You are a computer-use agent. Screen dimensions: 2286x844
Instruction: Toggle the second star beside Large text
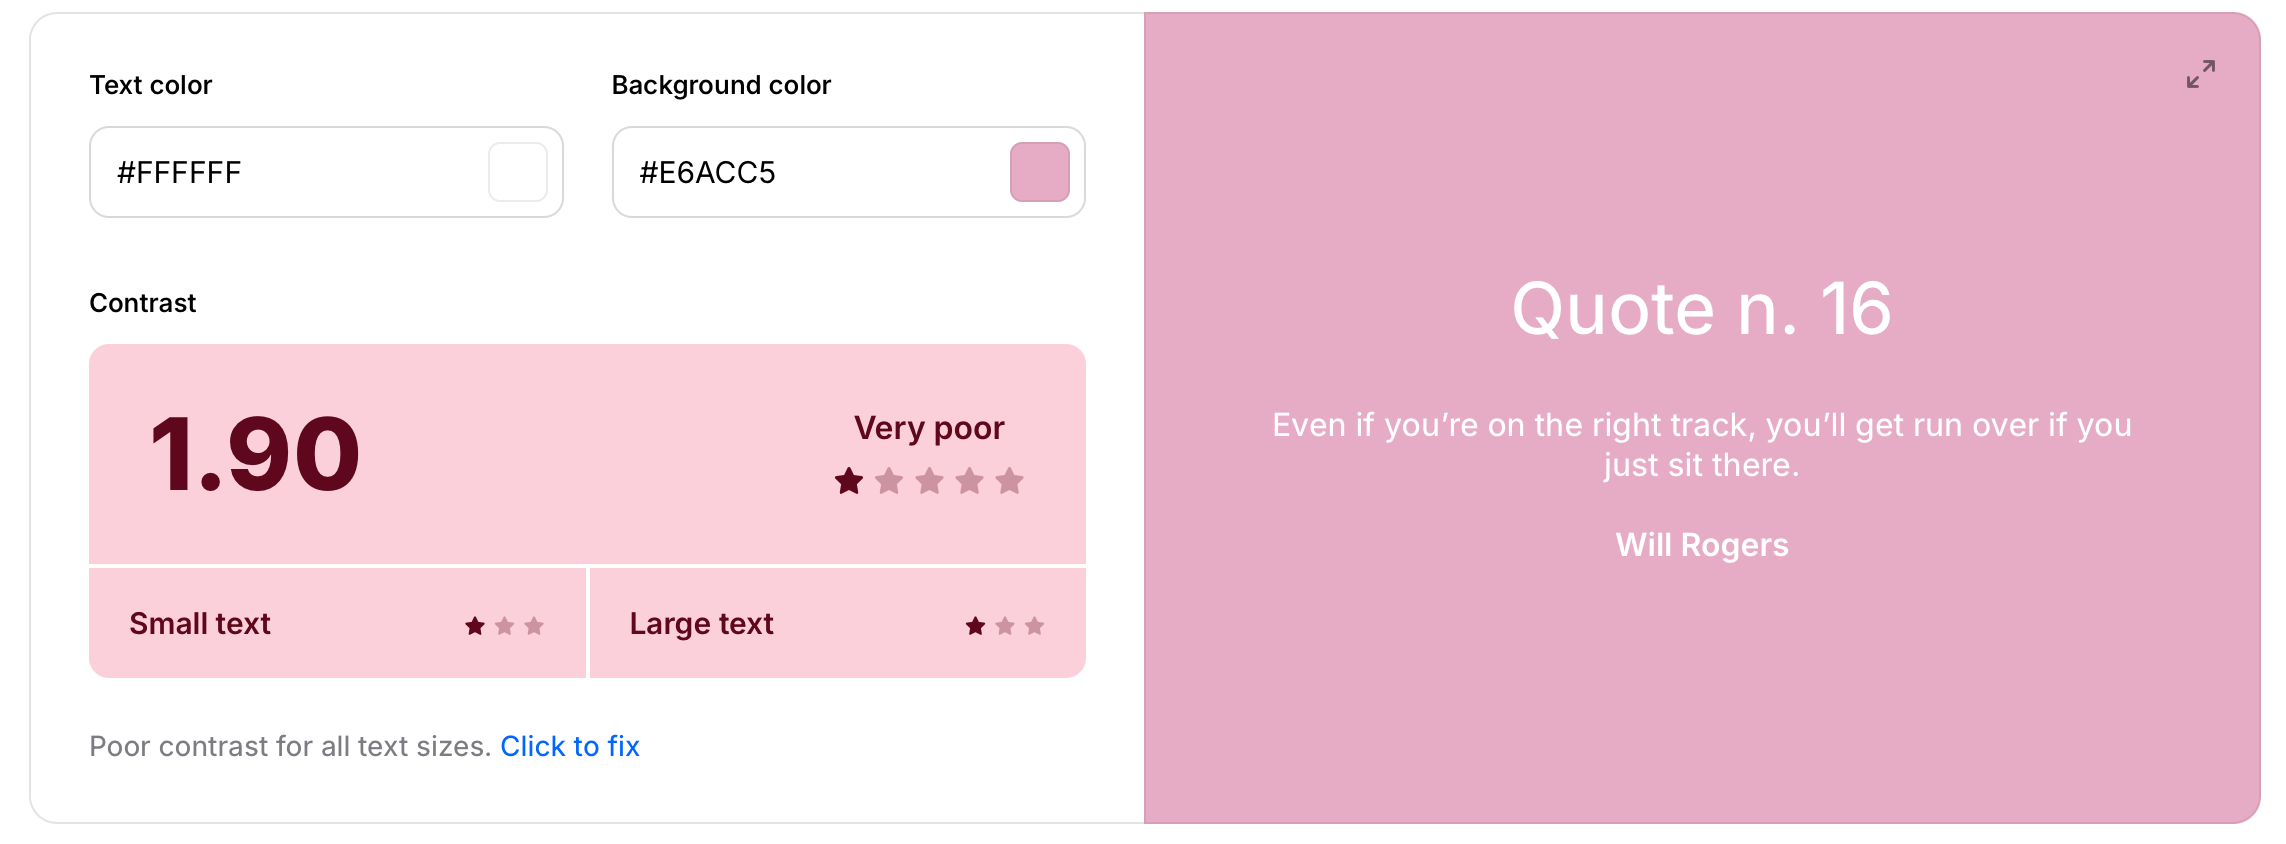click(1004, 625)
